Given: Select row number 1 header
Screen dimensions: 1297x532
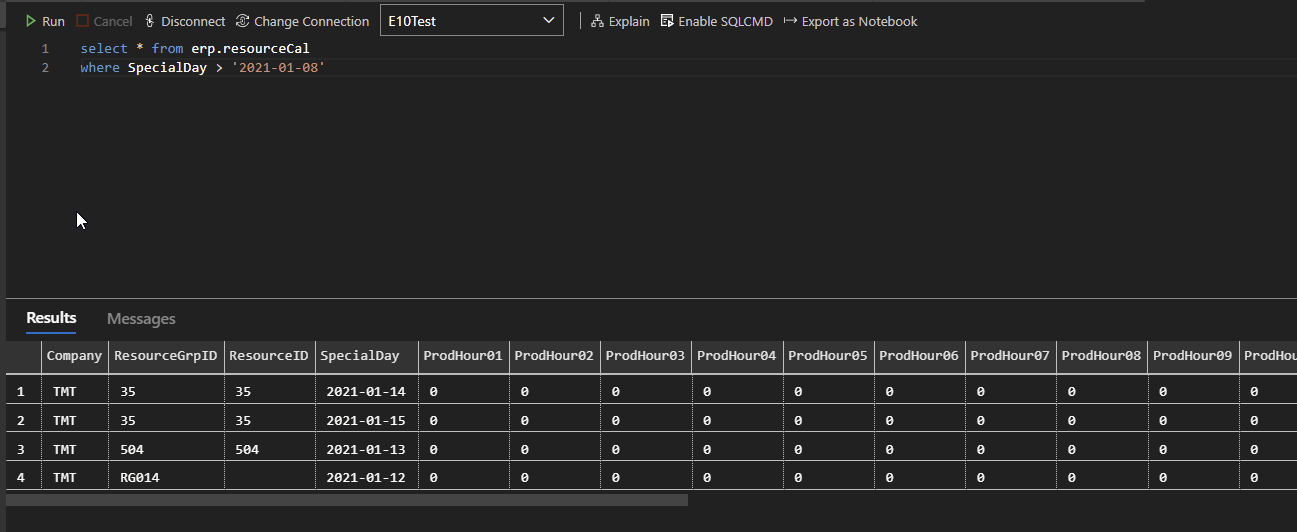Looking at the screenshot, I should (x=21, y=393).
